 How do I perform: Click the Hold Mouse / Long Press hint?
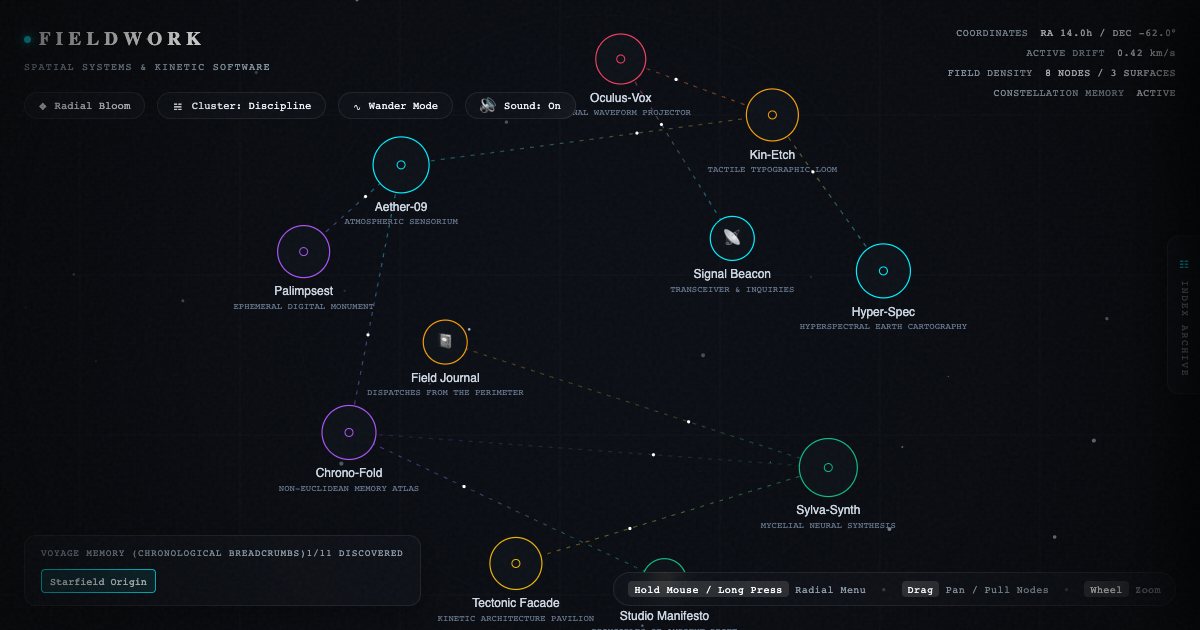click(x=709, y=590)
